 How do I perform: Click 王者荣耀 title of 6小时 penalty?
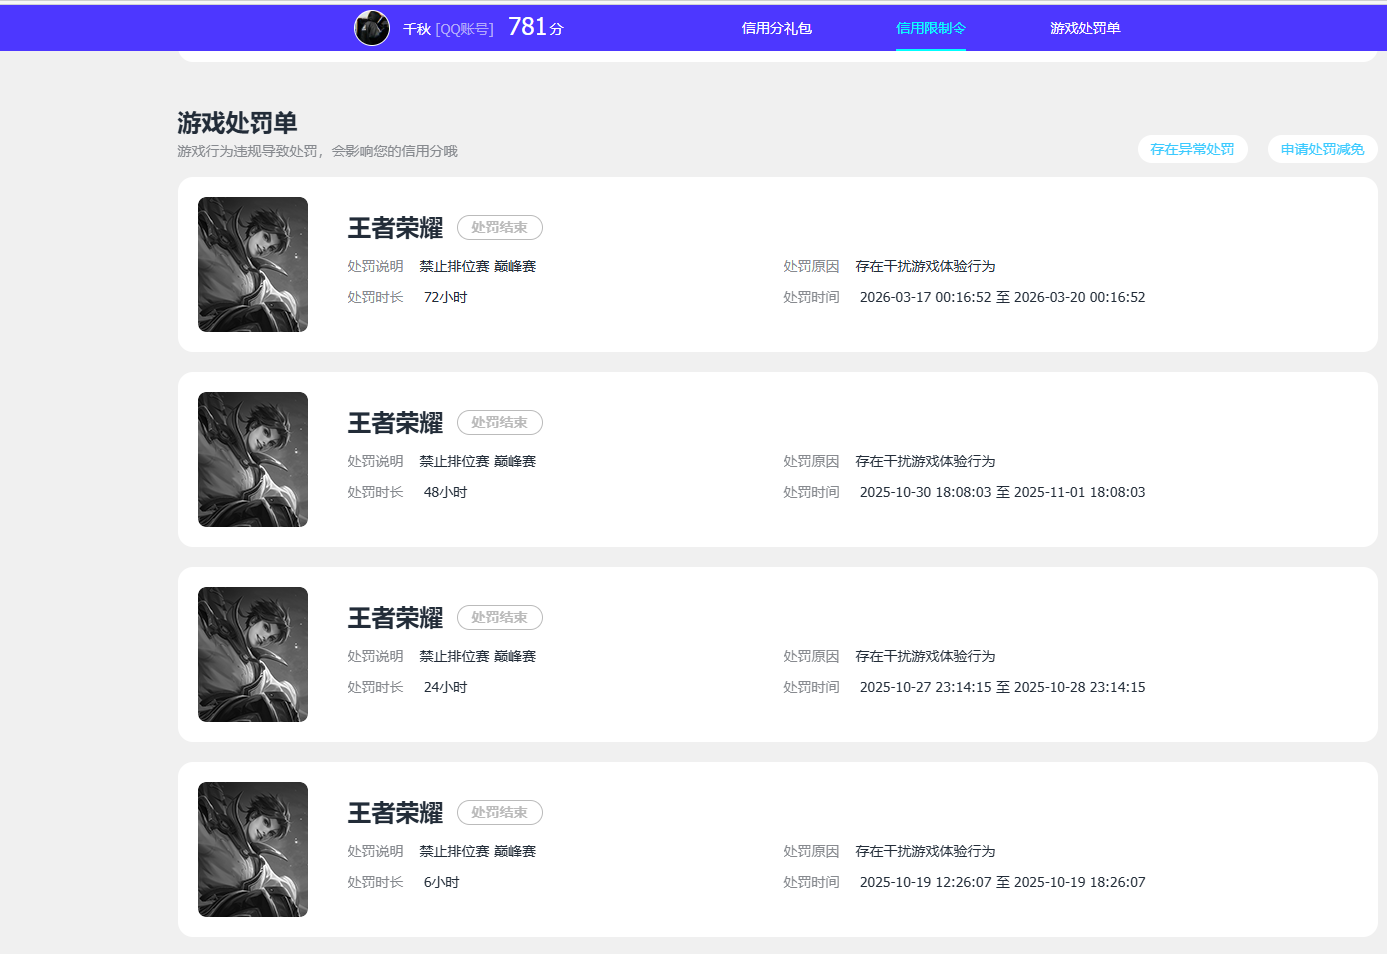coord(395,813)
